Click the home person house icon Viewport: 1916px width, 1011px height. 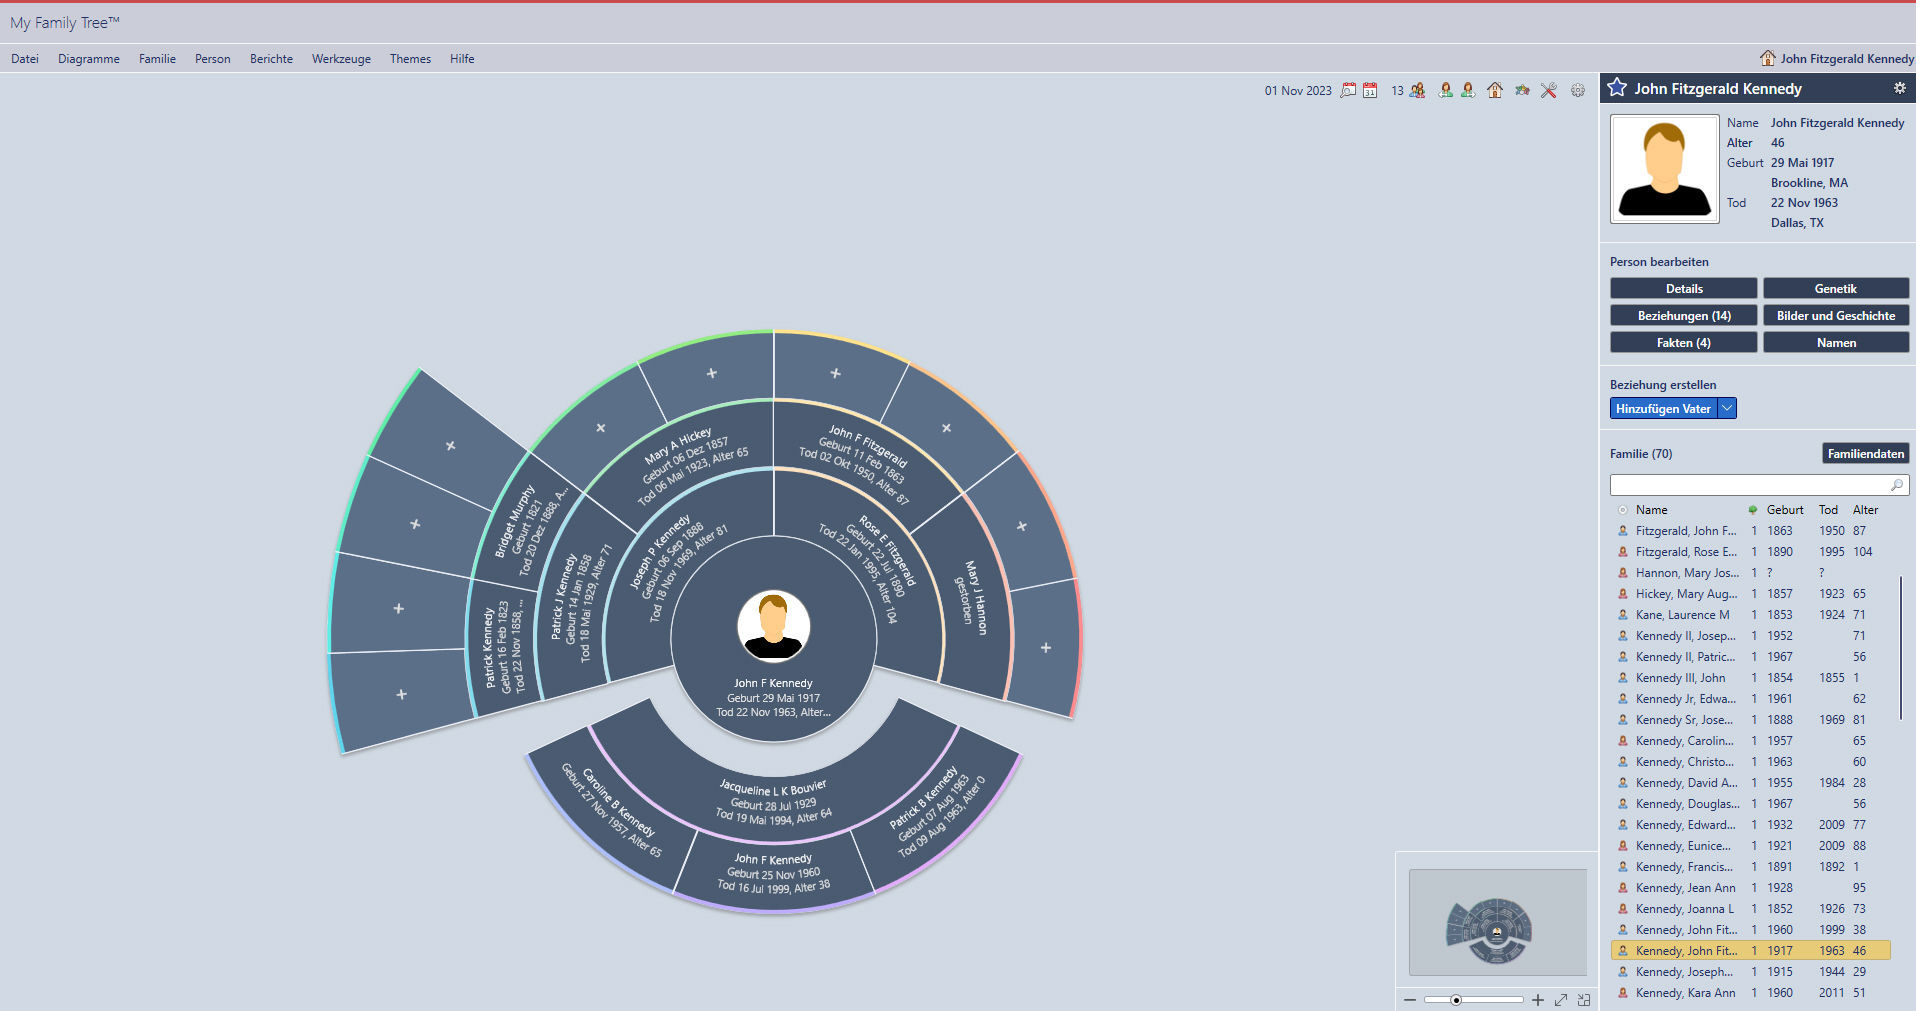(x=1495, y=90)
